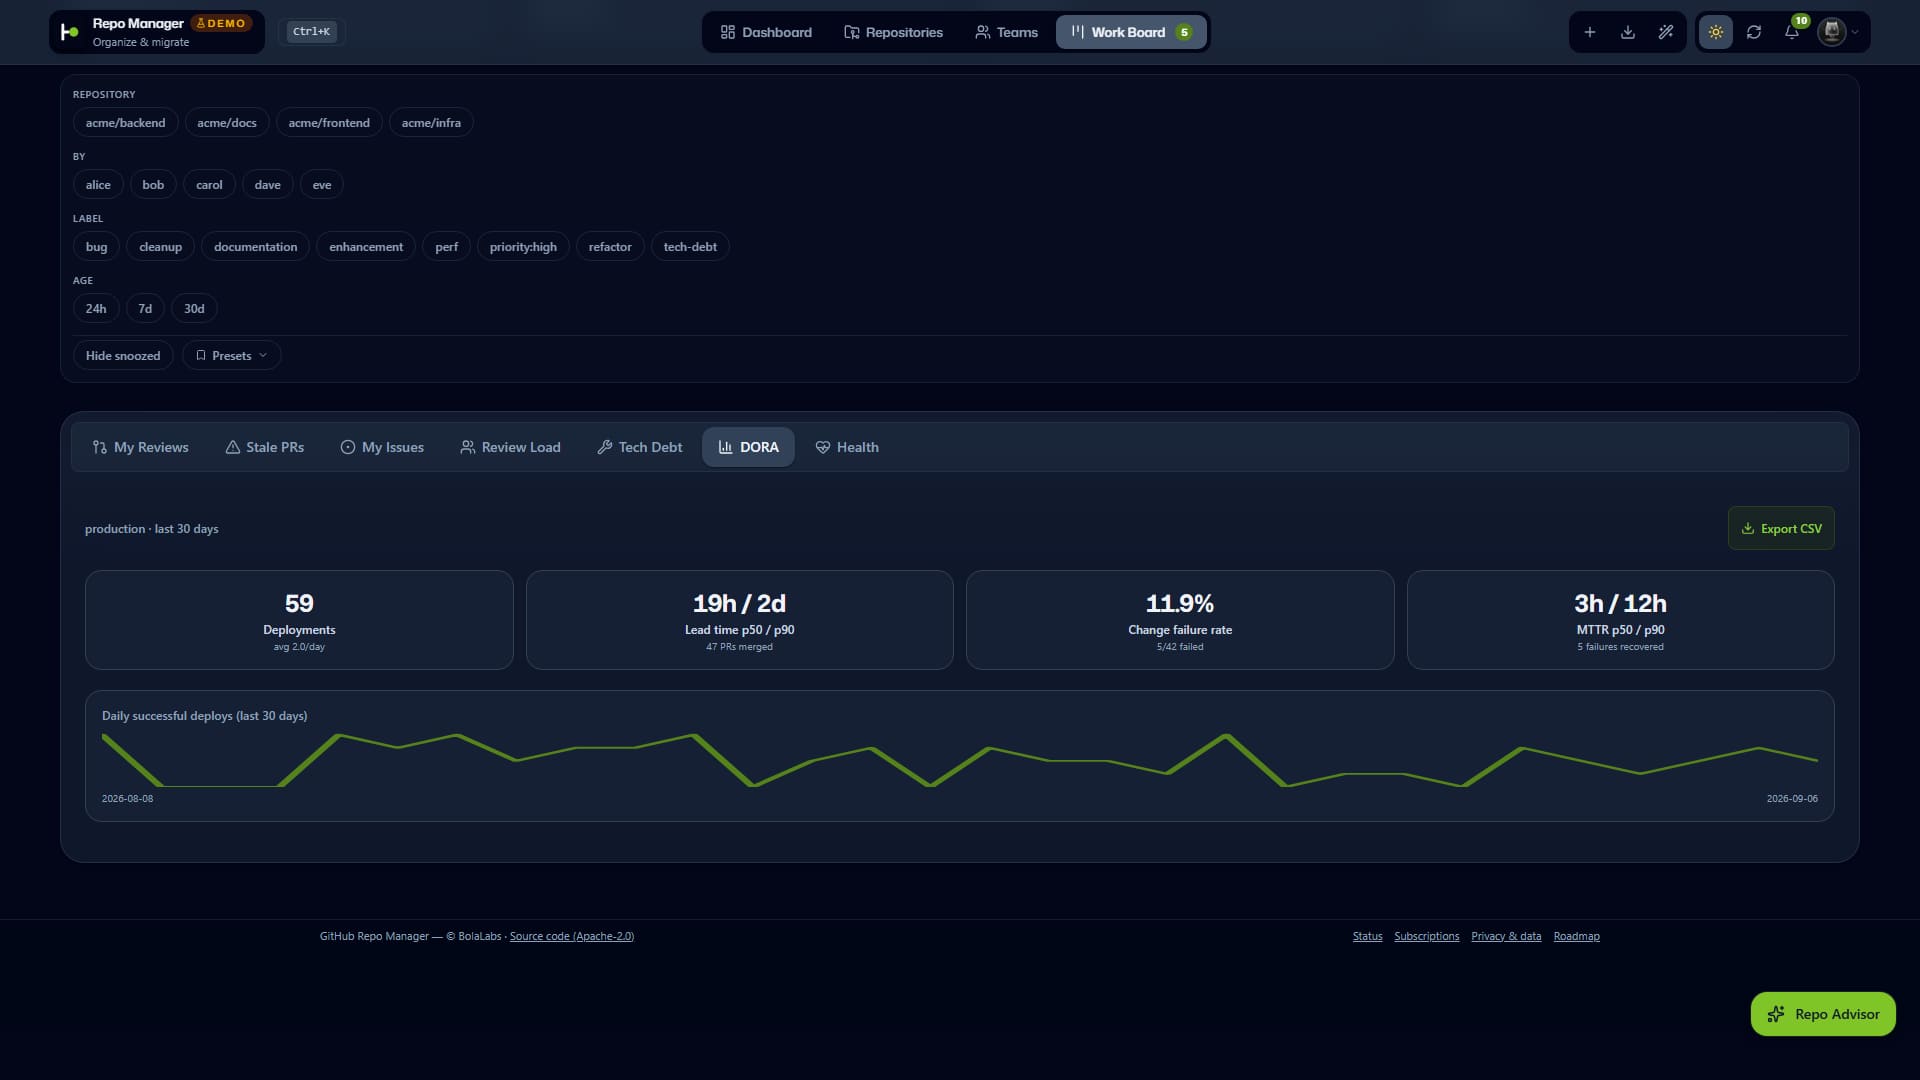
Task: Go to the Repositories nav item
Action: click(893, 32)
